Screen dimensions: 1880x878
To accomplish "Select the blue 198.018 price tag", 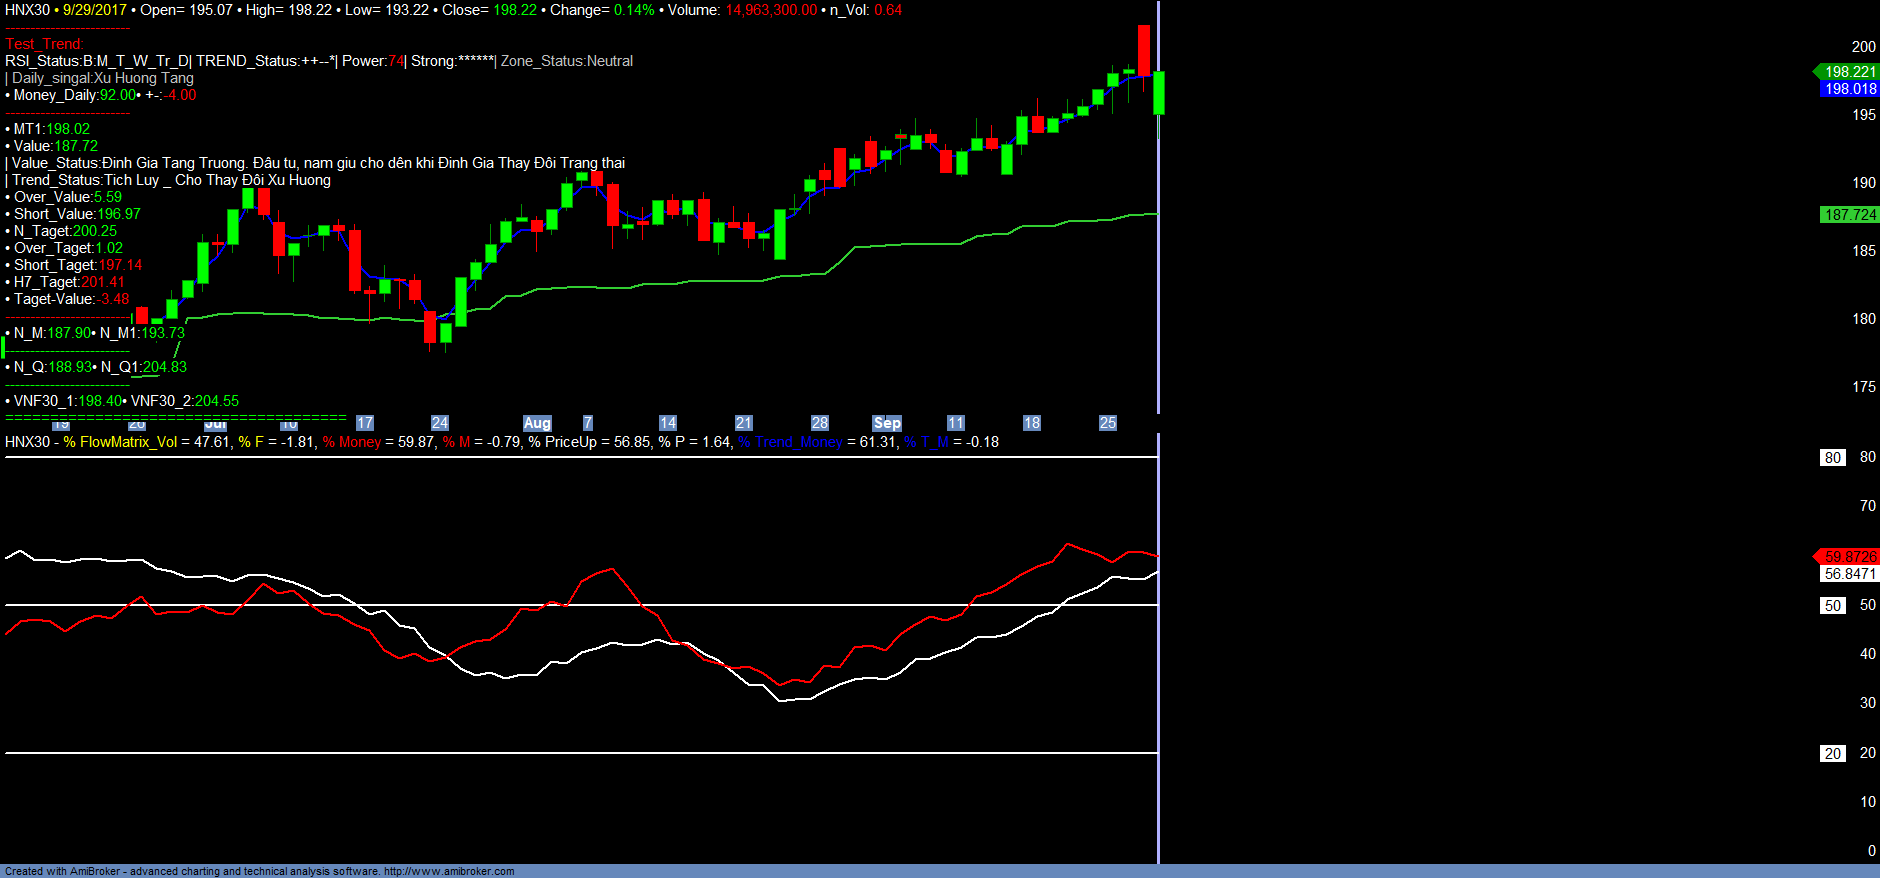I will 1850,89.
